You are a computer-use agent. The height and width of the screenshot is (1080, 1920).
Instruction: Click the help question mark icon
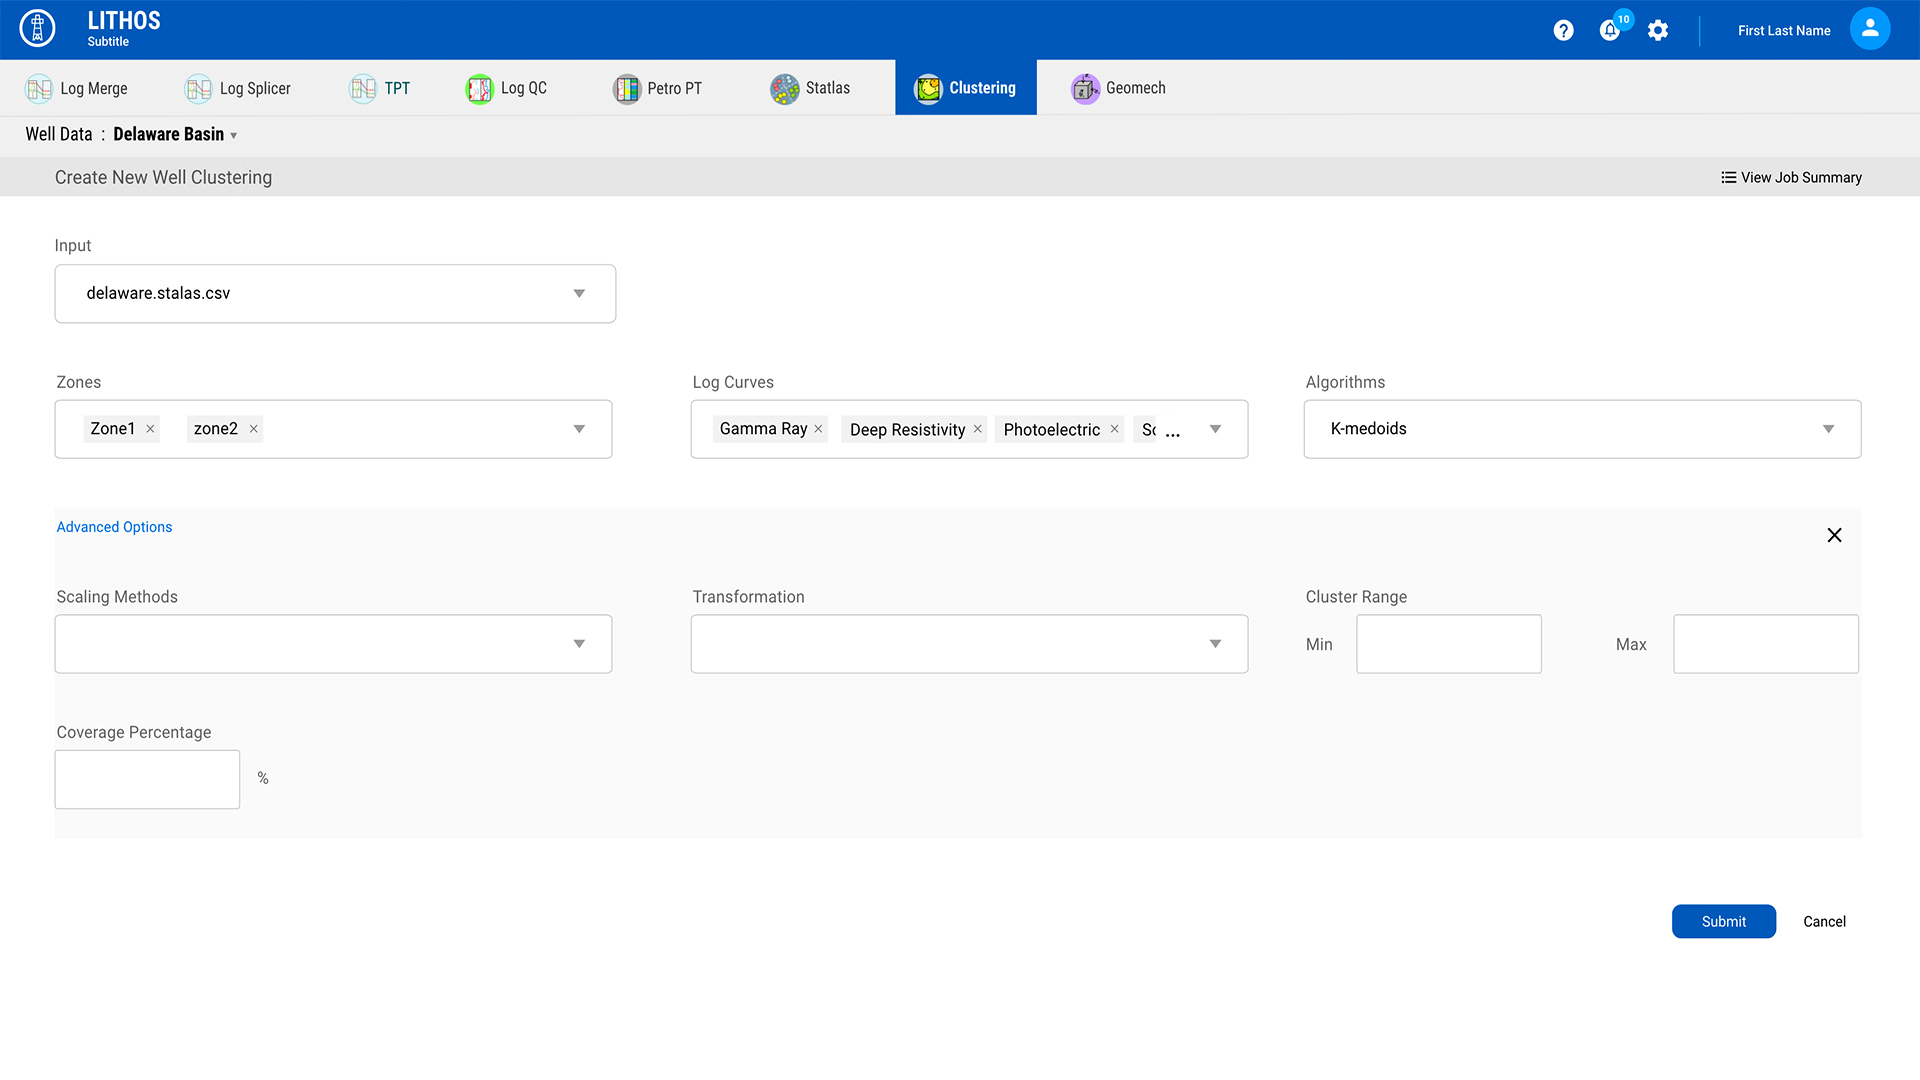point(1563,31)
